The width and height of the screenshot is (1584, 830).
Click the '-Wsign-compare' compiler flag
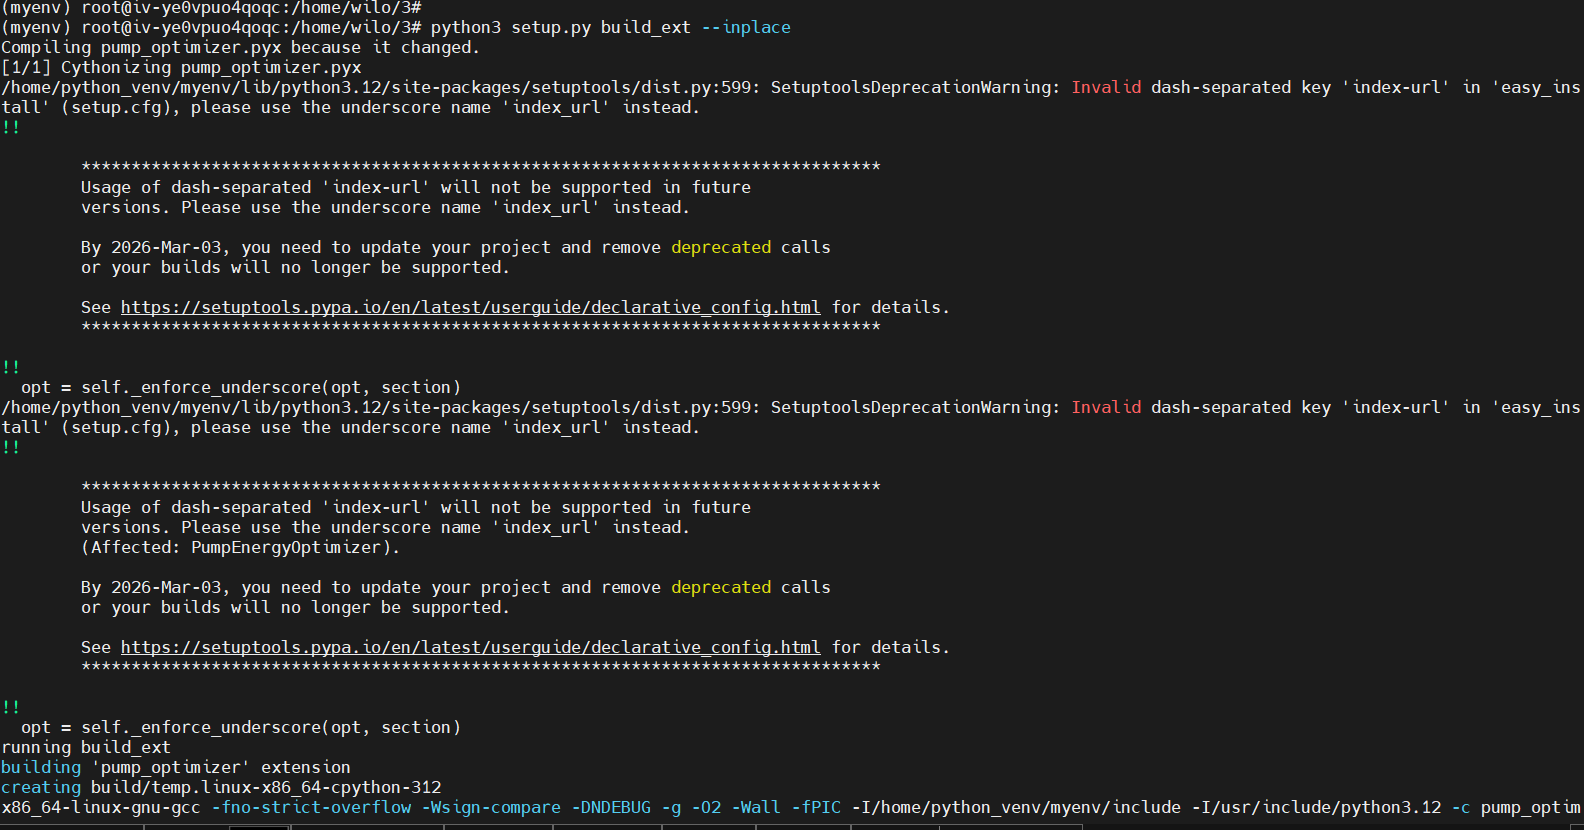(x=491, y=807)
